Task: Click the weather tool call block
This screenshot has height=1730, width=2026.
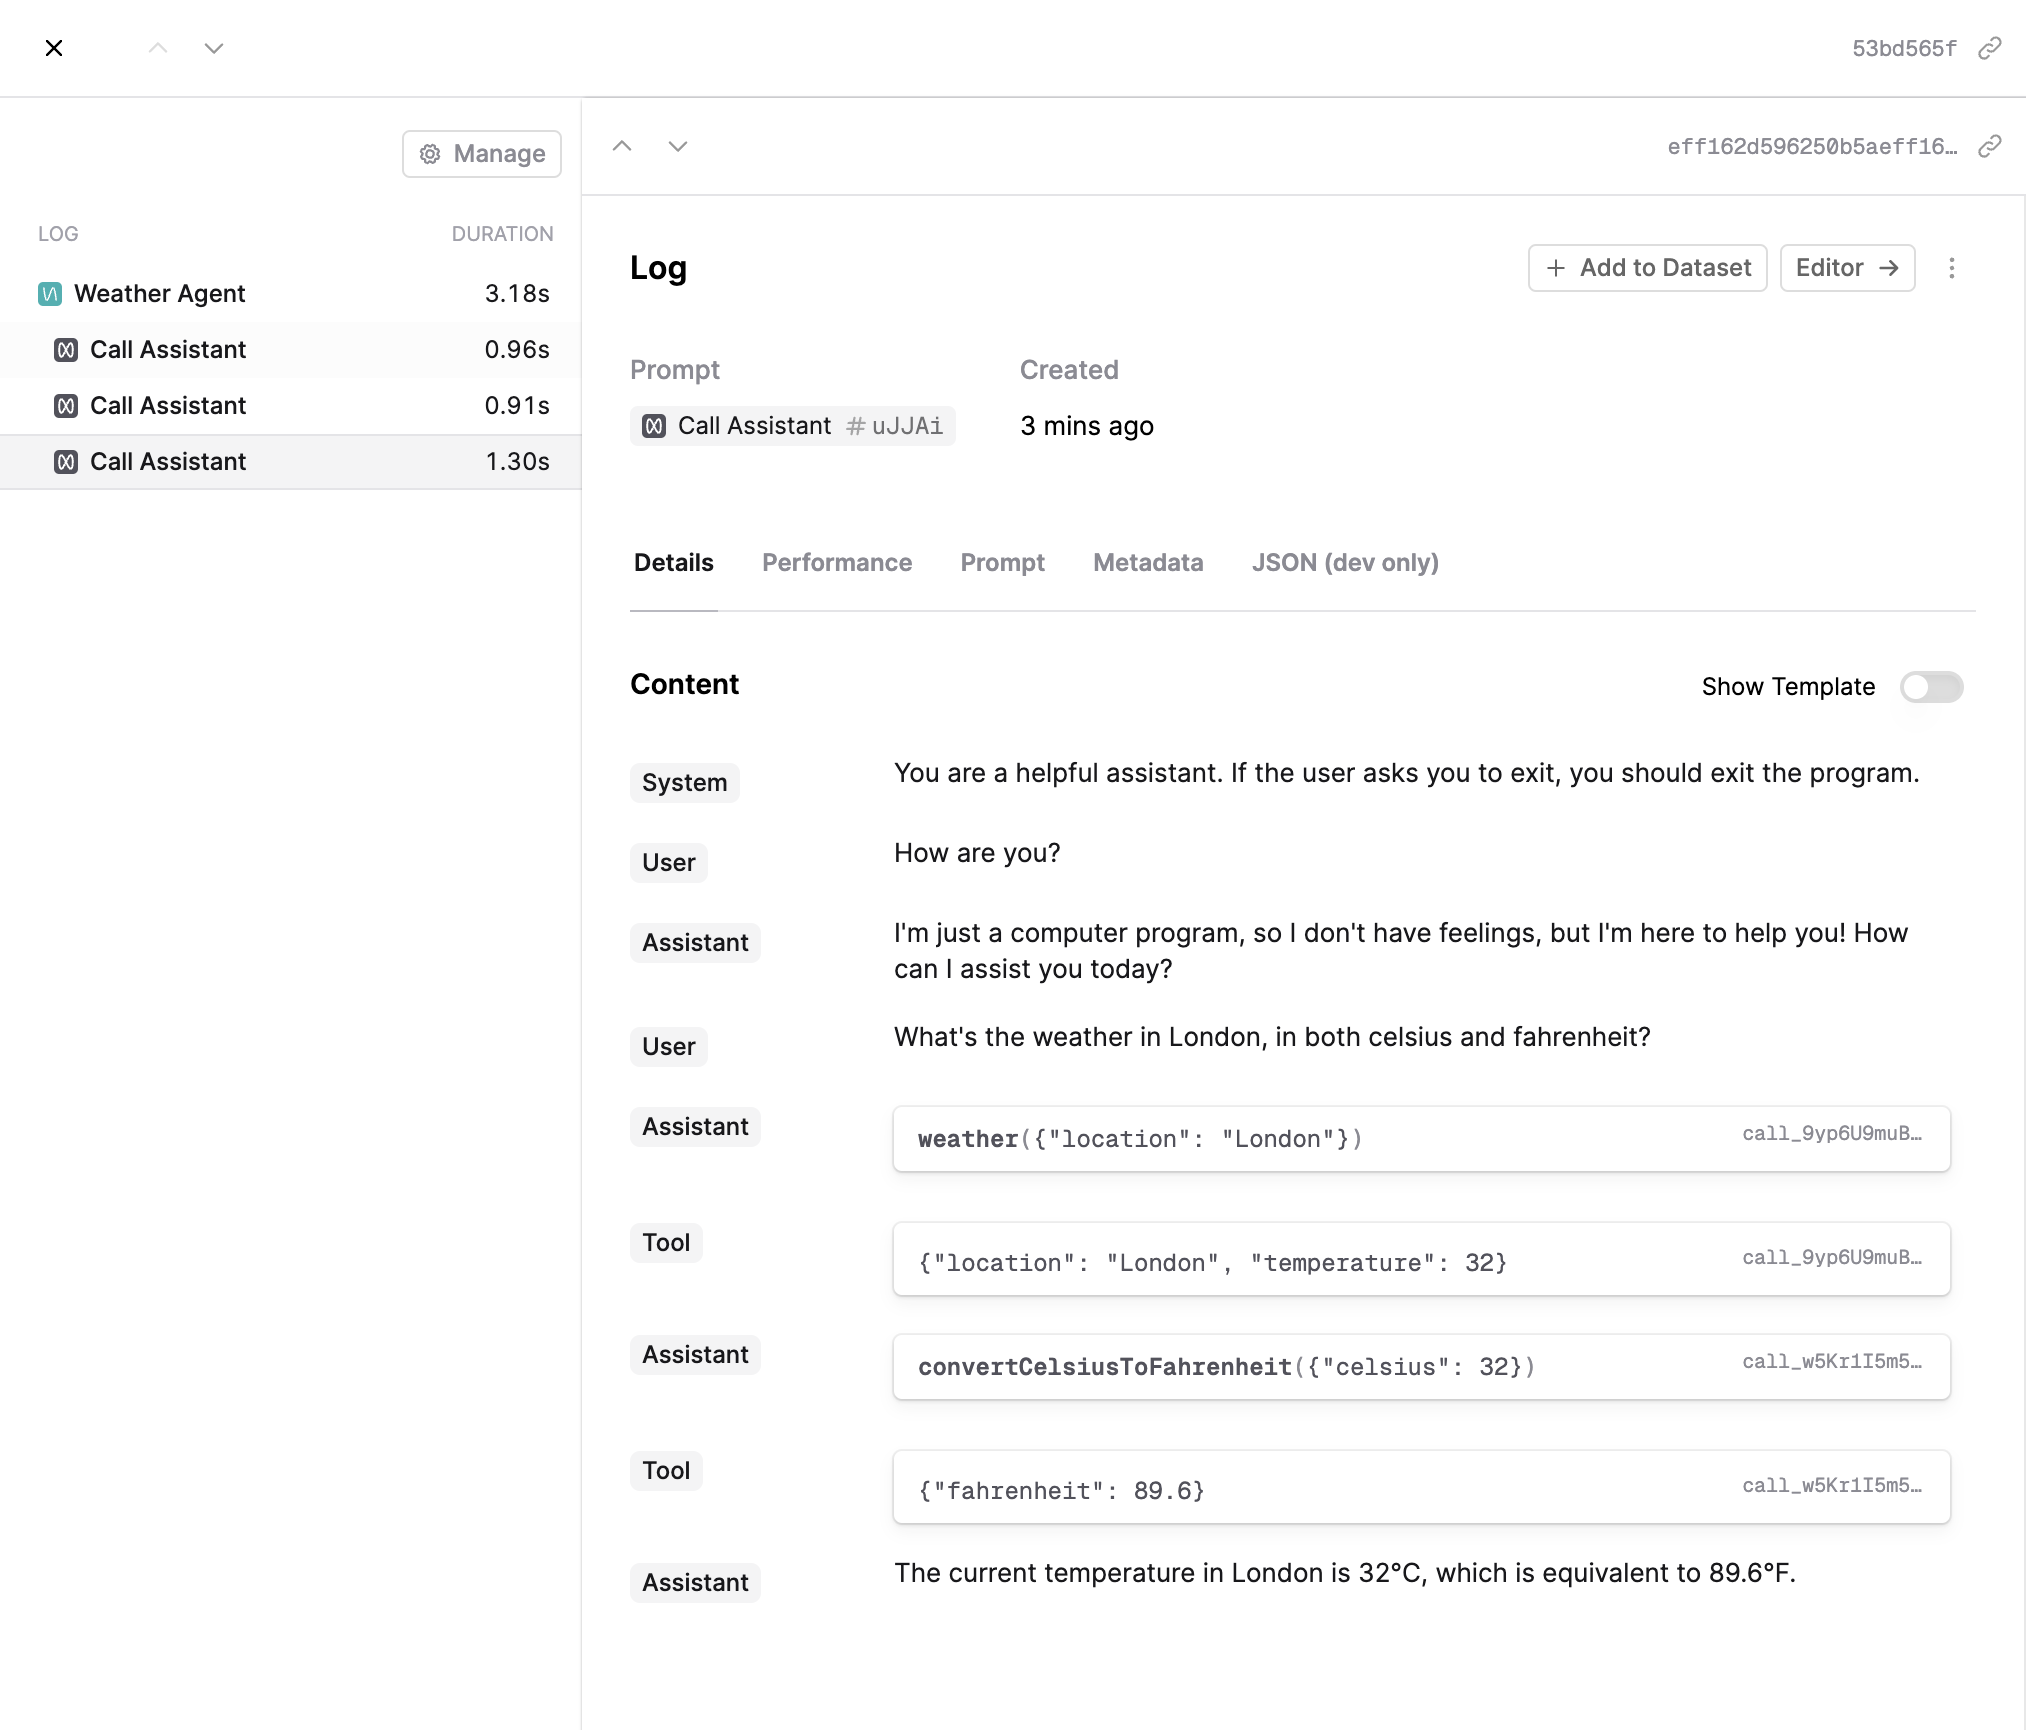Action: 1422,1139
